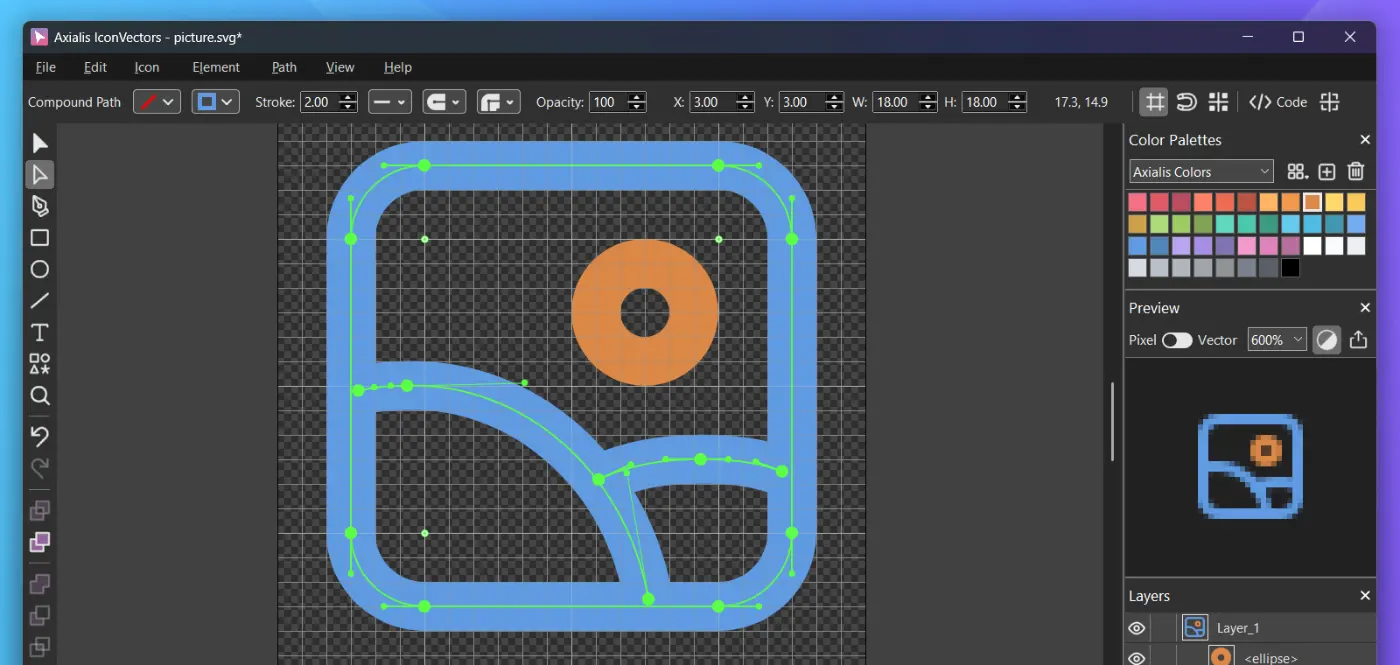Viewport: 1400px width, 665px height.
Task: Click the canvas vertical scrollbar handle
Action: tap(1112, 421)
